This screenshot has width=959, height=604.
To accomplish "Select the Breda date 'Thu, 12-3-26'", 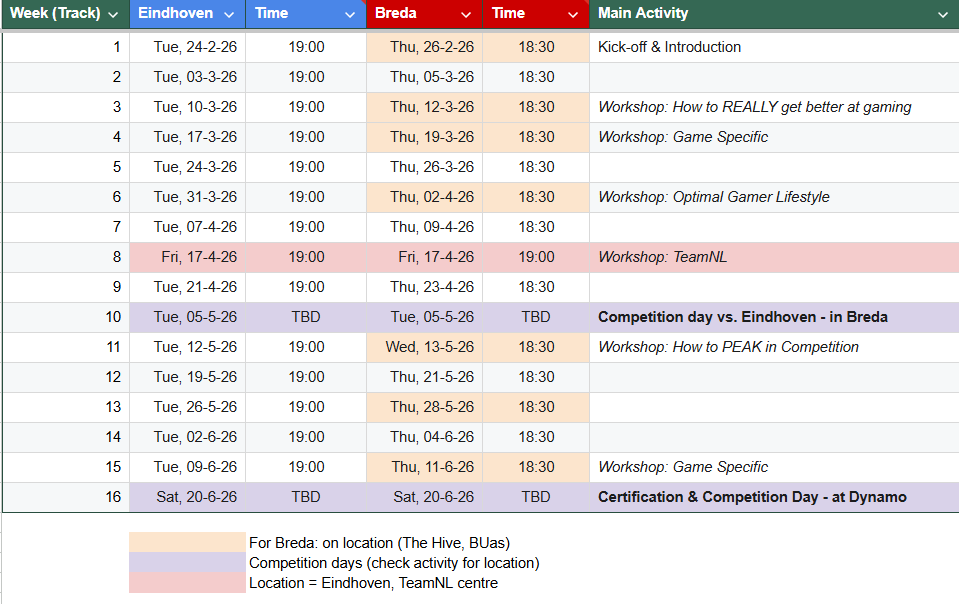I will pos(424,107).
